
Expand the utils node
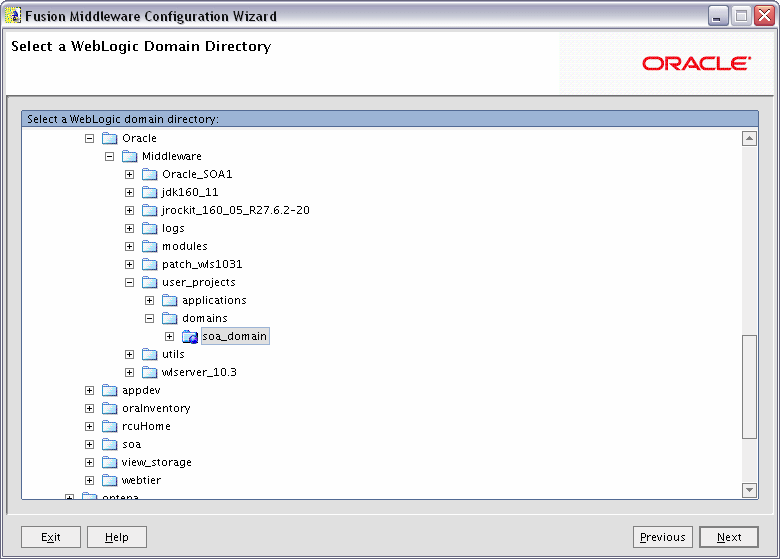[x=129, y=355]
